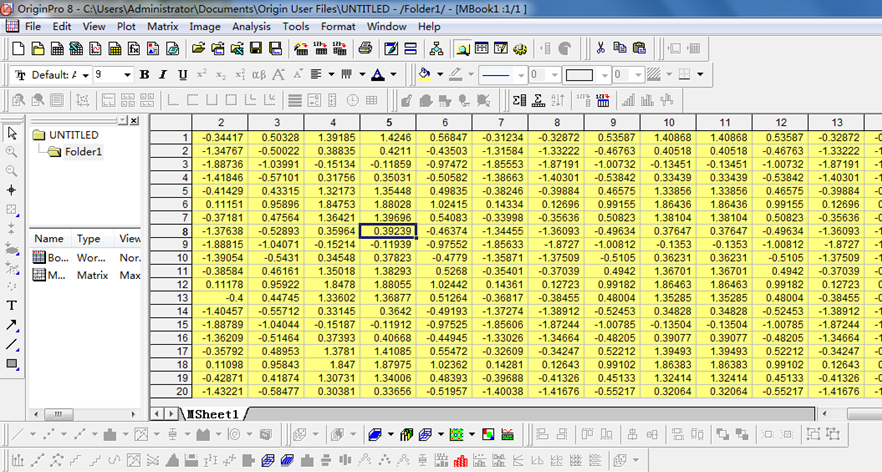Open the font size dropdown showing 9
Viewport: 882px width, 472px height.
coord(127,75)
